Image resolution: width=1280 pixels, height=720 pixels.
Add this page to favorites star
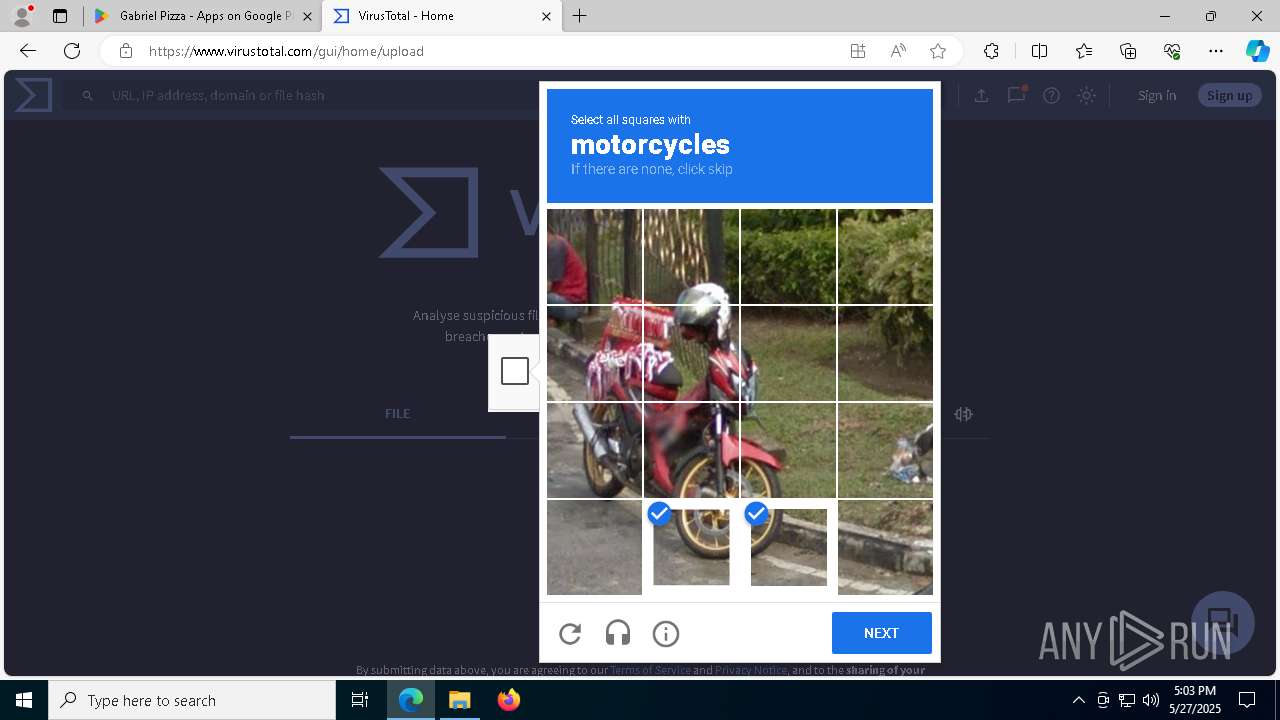[937, 51]
